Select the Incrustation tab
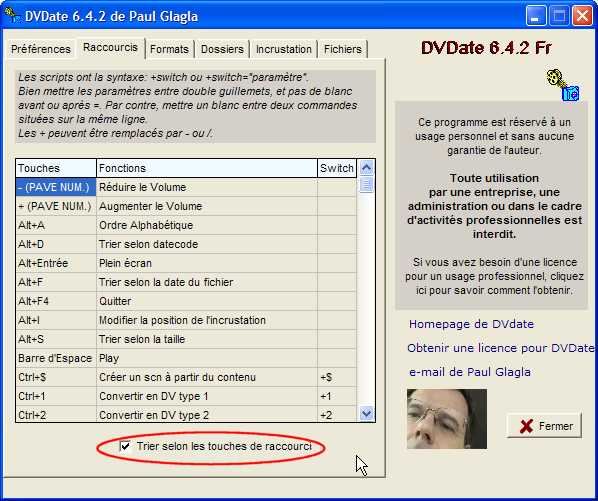This screenshot has height=501, width=598. coord(284,49)
